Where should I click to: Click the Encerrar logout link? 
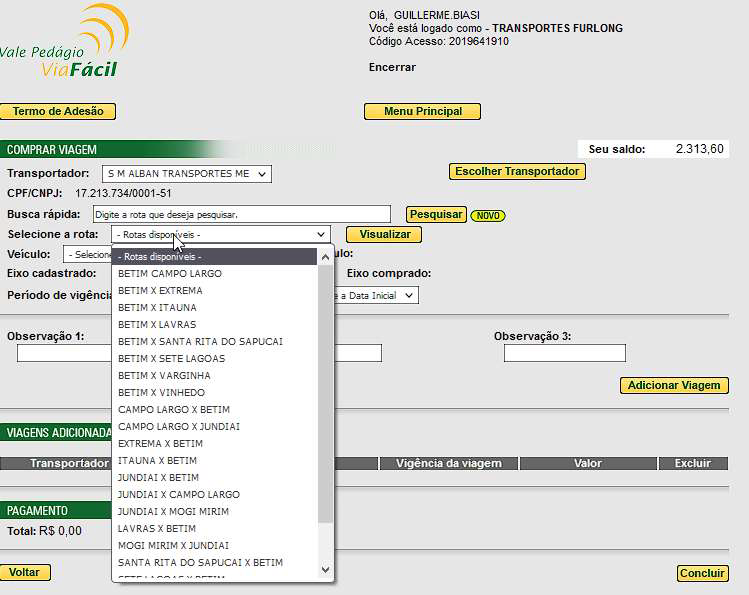[x=392, y=67]
